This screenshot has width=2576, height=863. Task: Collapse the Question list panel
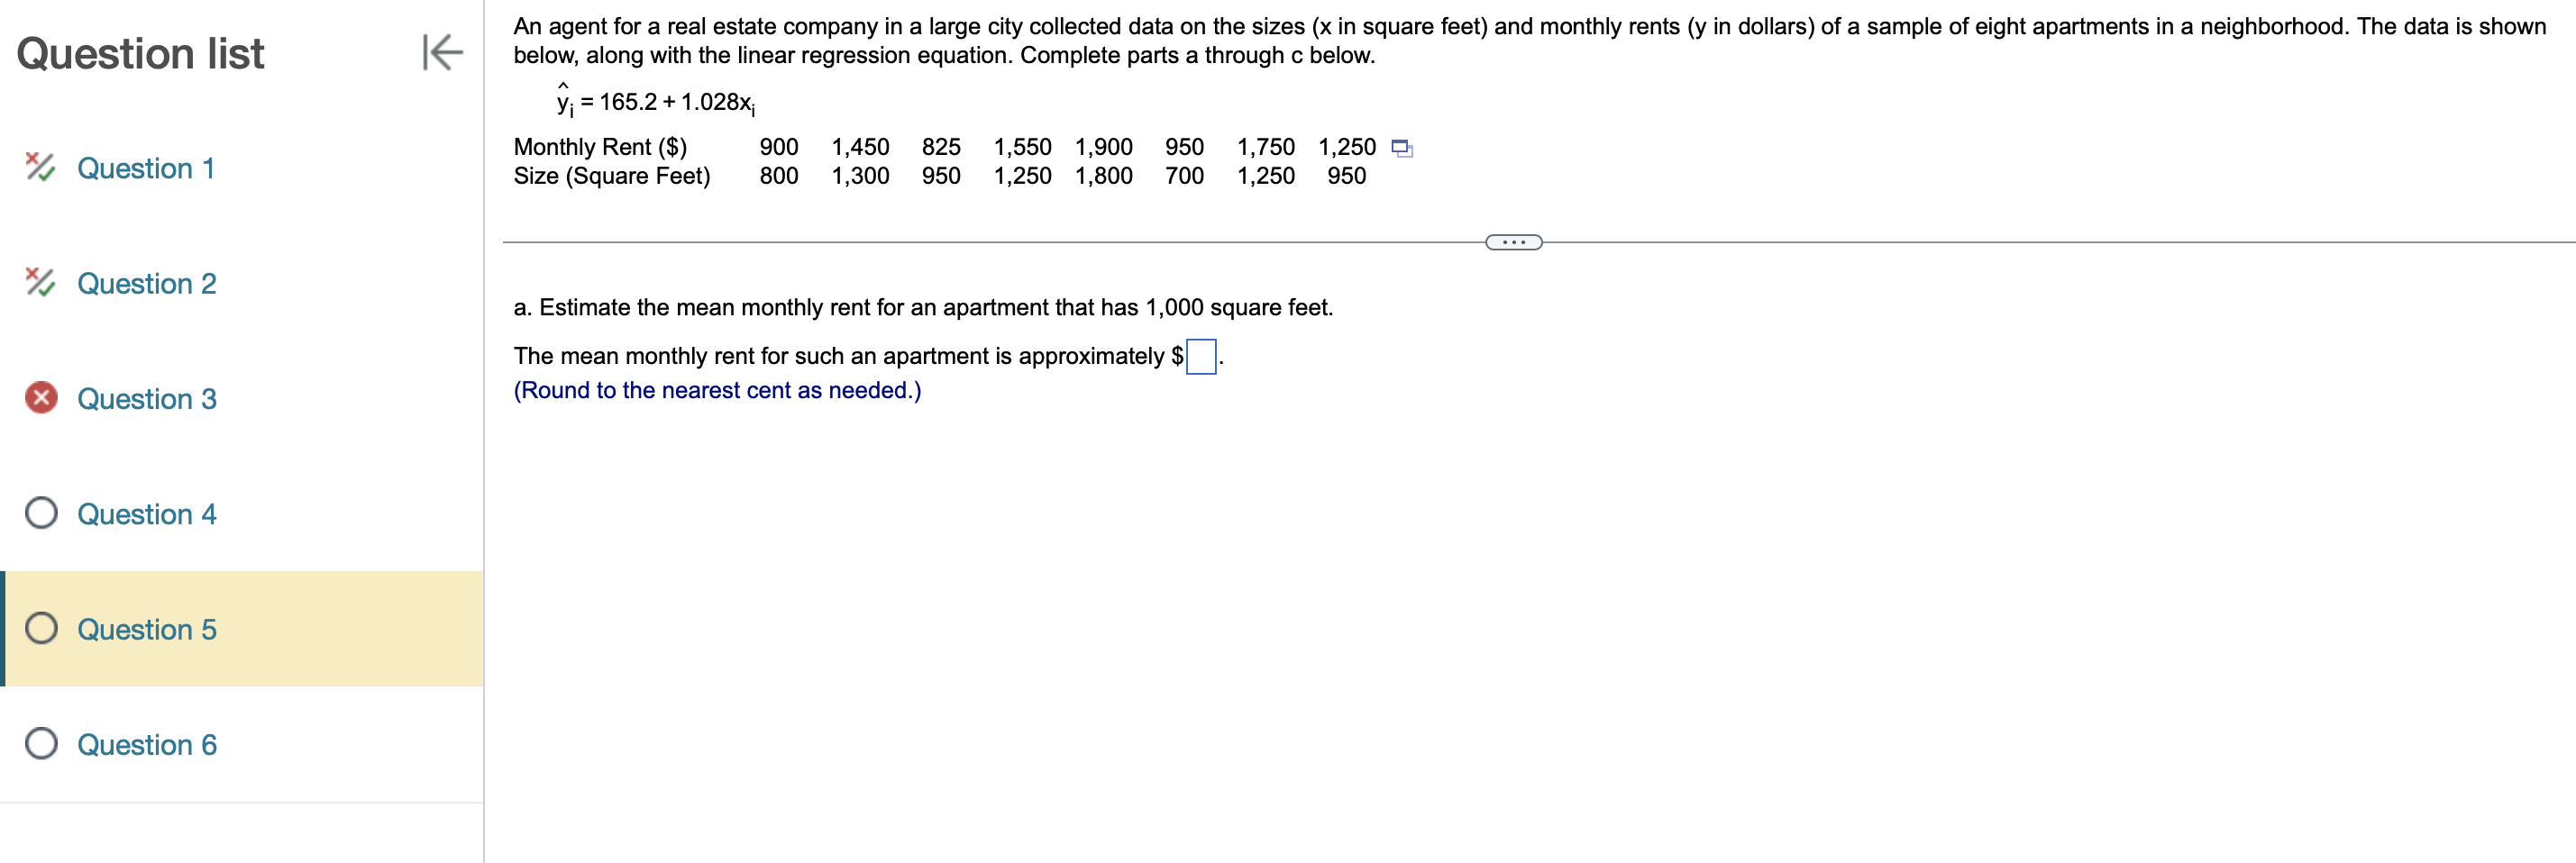click(442, 52)
